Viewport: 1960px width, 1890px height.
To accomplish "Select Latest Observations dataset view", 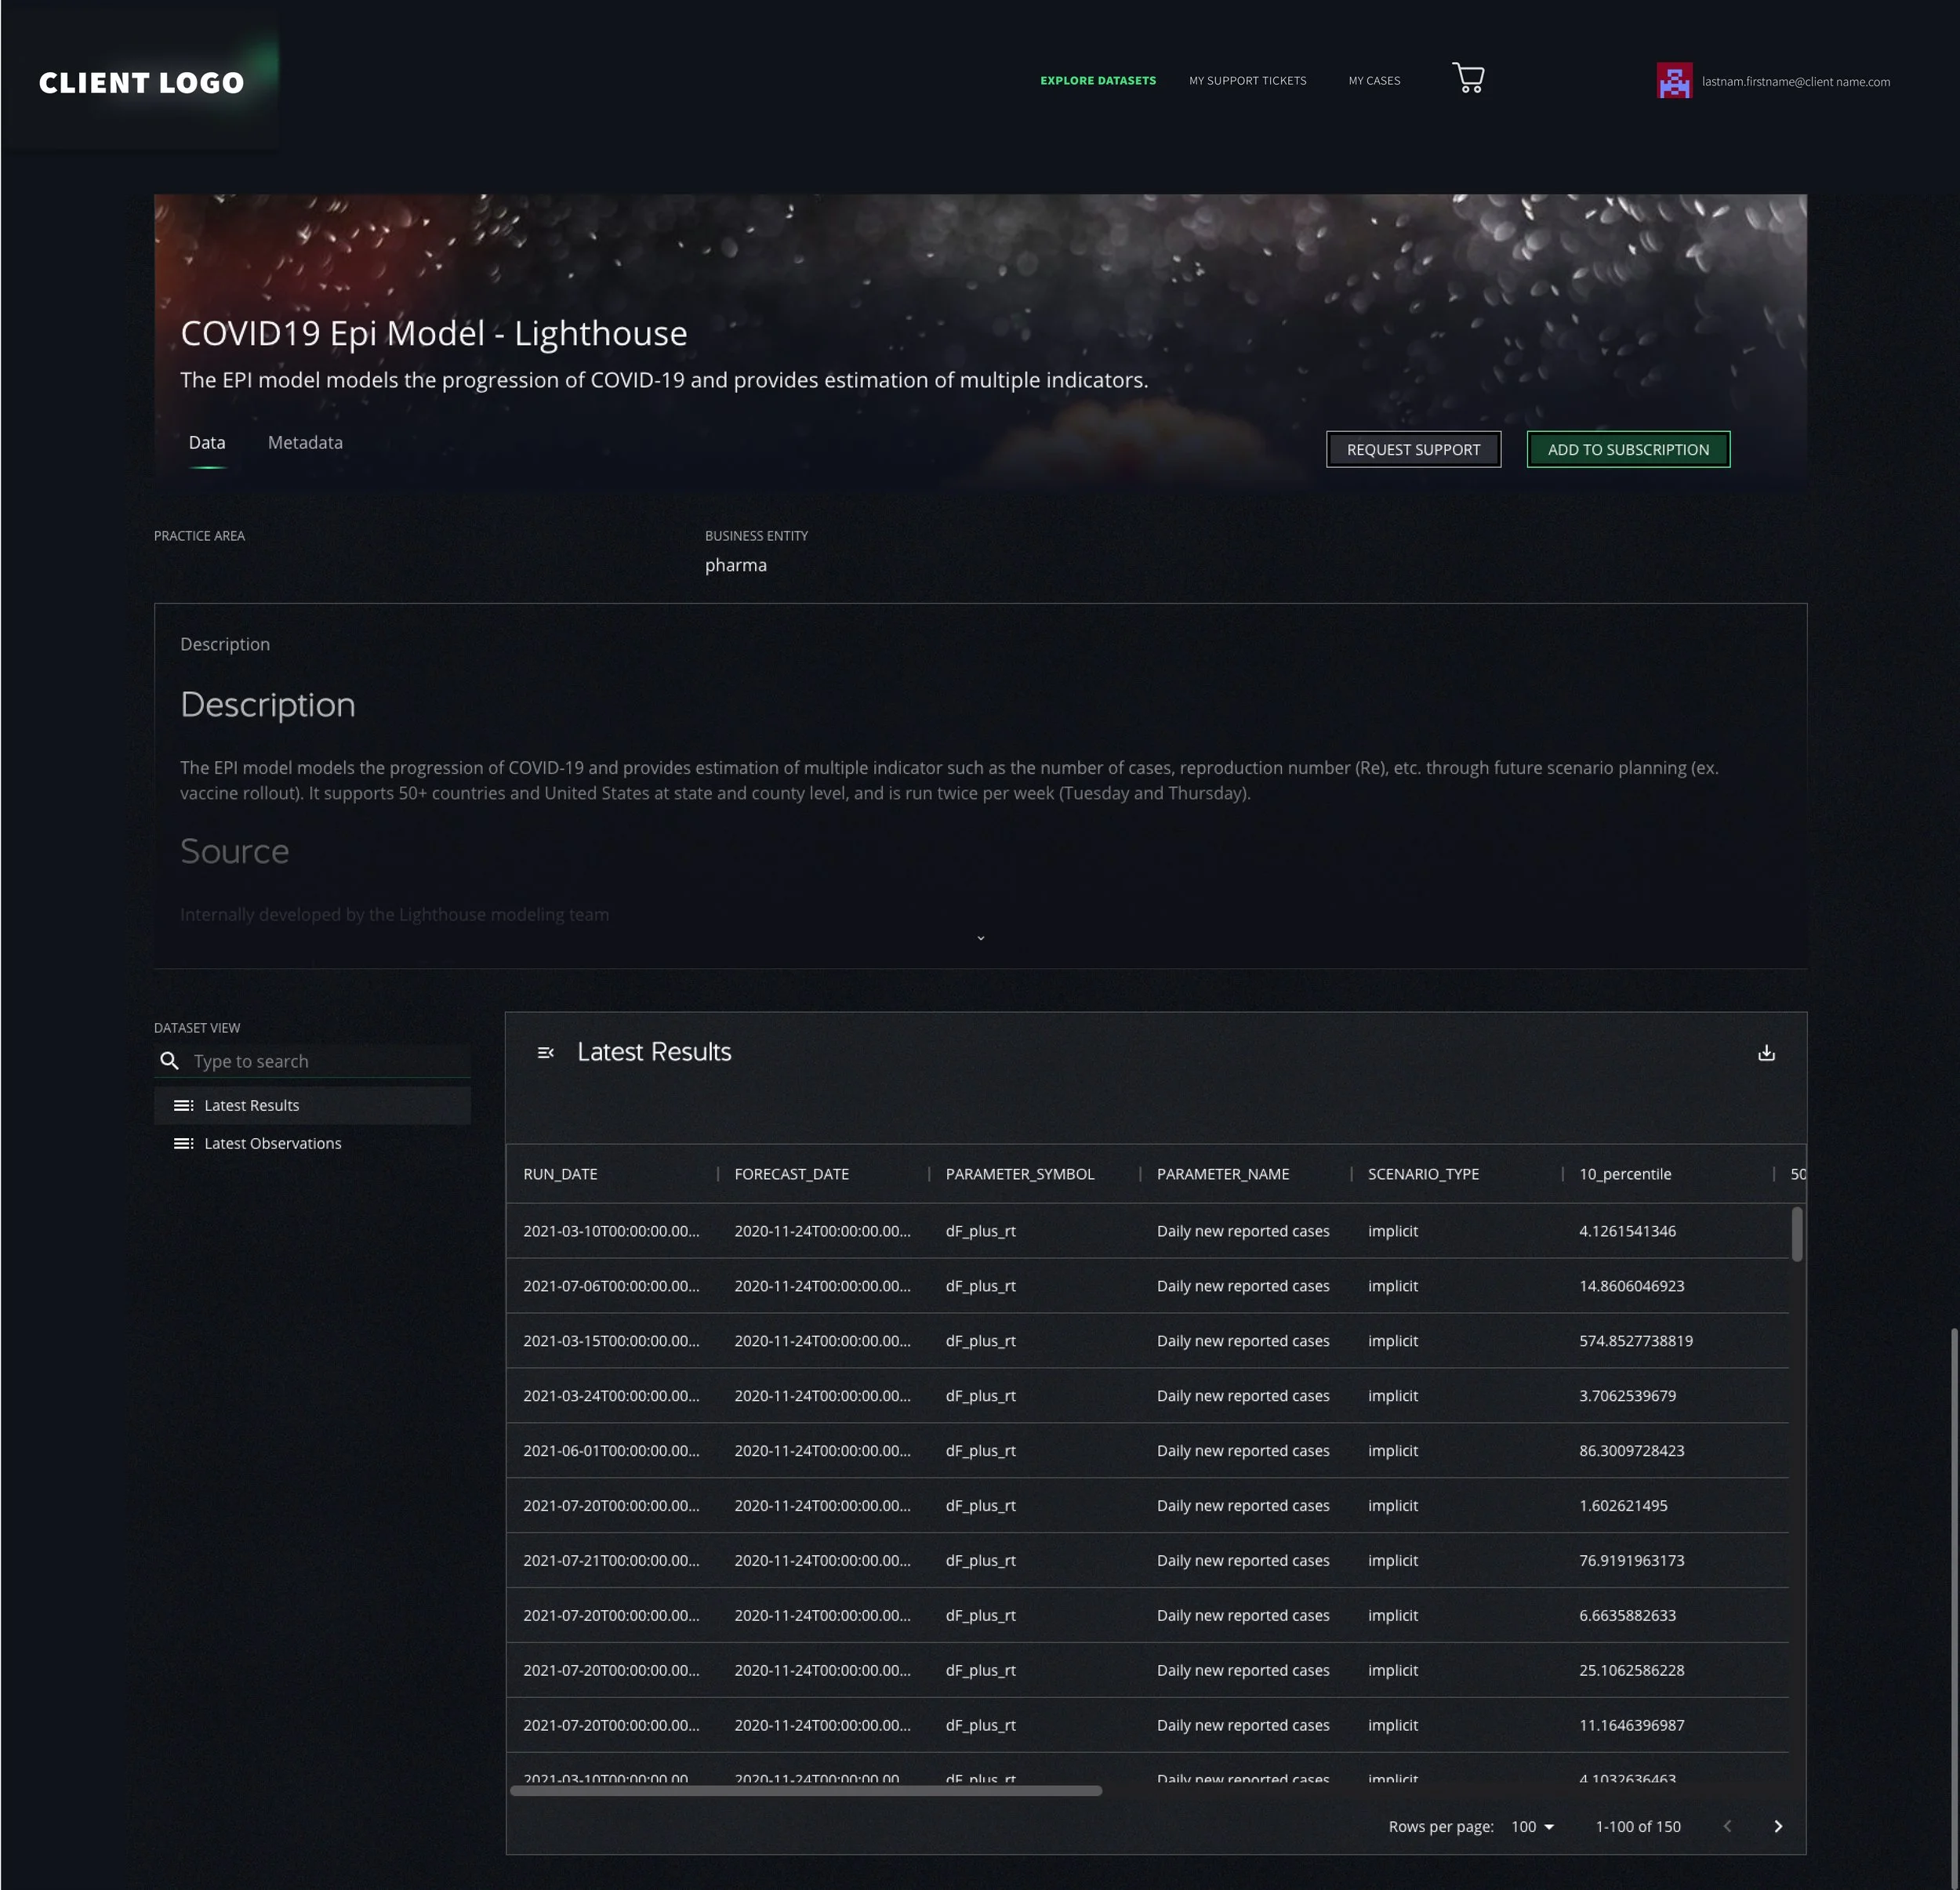I will coord(272,1143).
